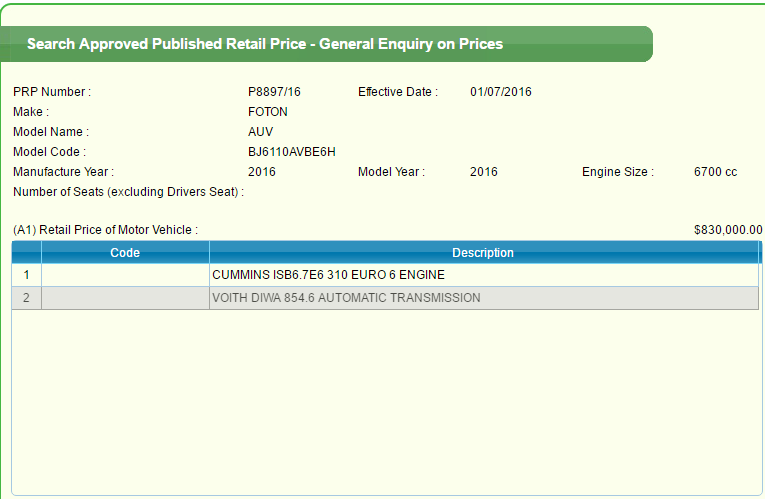Viewport: 768px width, 499px height.
Task: Click the empty Code cell in row 1
Action: [125, 274]
